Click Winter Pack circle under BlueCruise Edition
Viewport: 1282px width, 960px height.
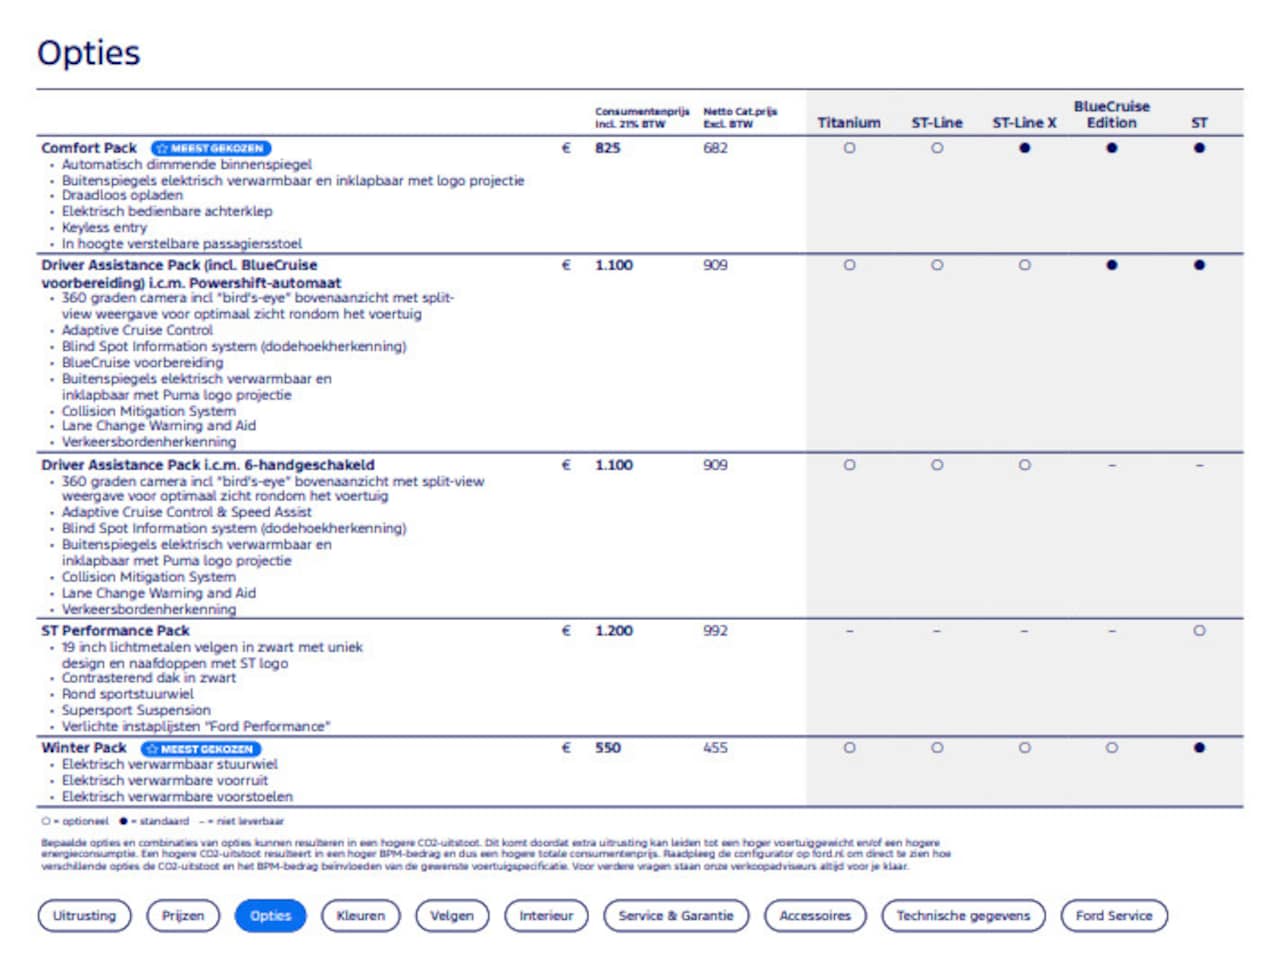pos(1111,748)
